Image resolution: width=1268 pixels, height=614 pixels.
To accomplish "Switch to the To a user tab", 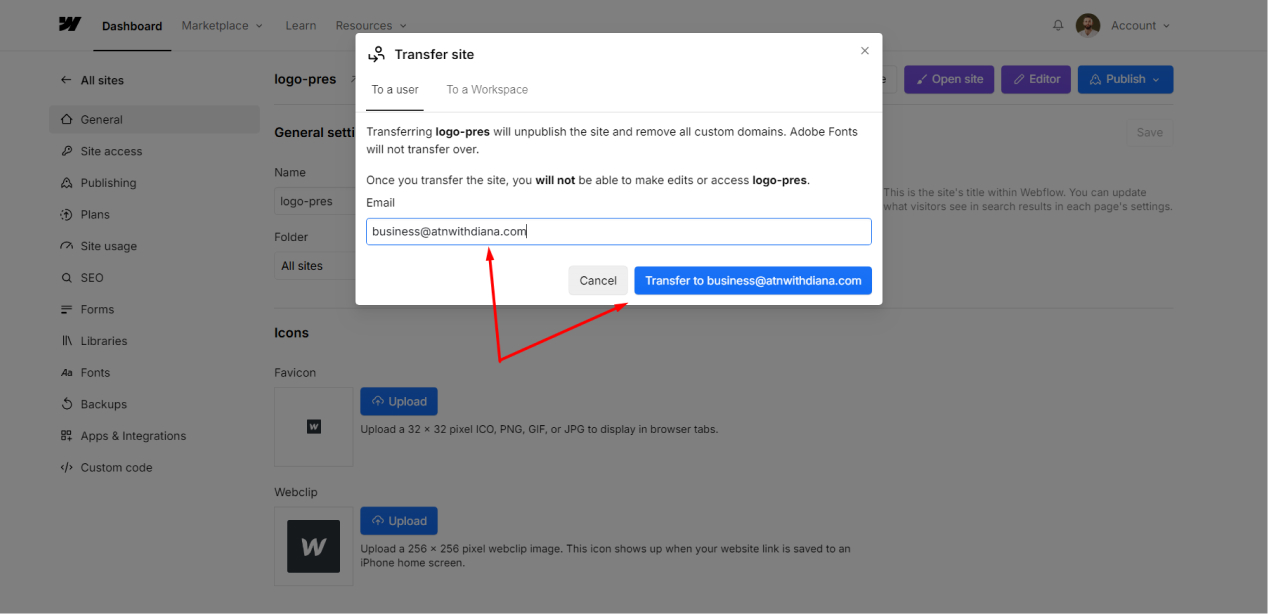I will click(395, 89).
